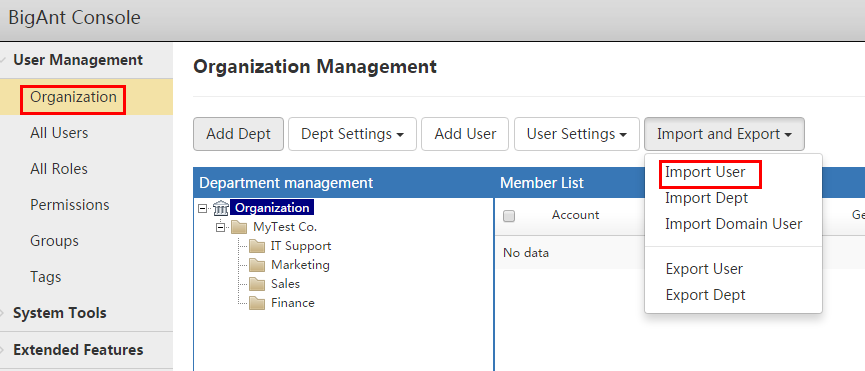Select the MyTest Co. department label
This screenshot has width=865, height=371.
click(285, 227)
